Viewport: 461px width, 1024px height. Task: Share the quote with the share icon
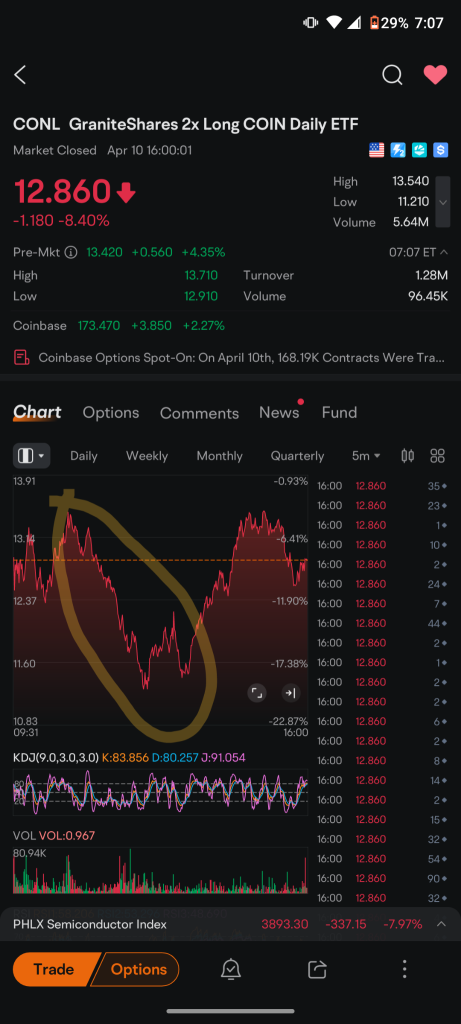point(317,969)
